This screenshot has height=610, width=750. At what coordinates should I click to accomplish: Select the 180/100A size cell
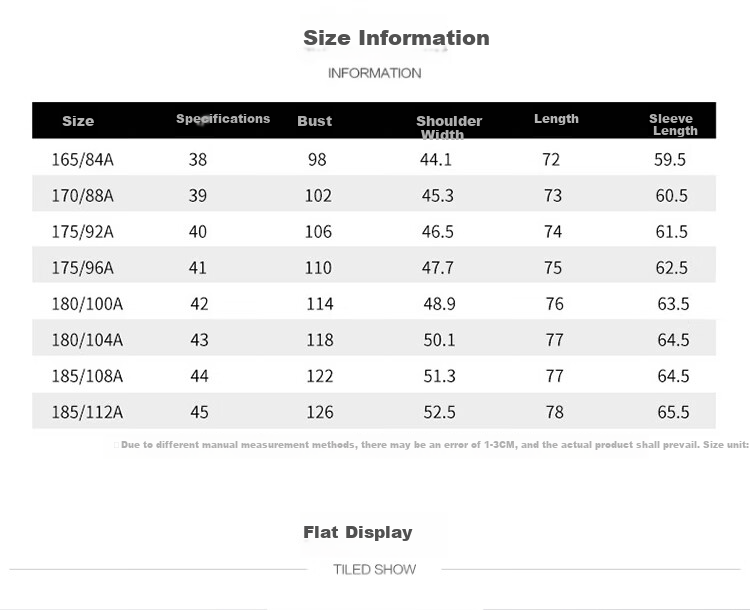87,304
